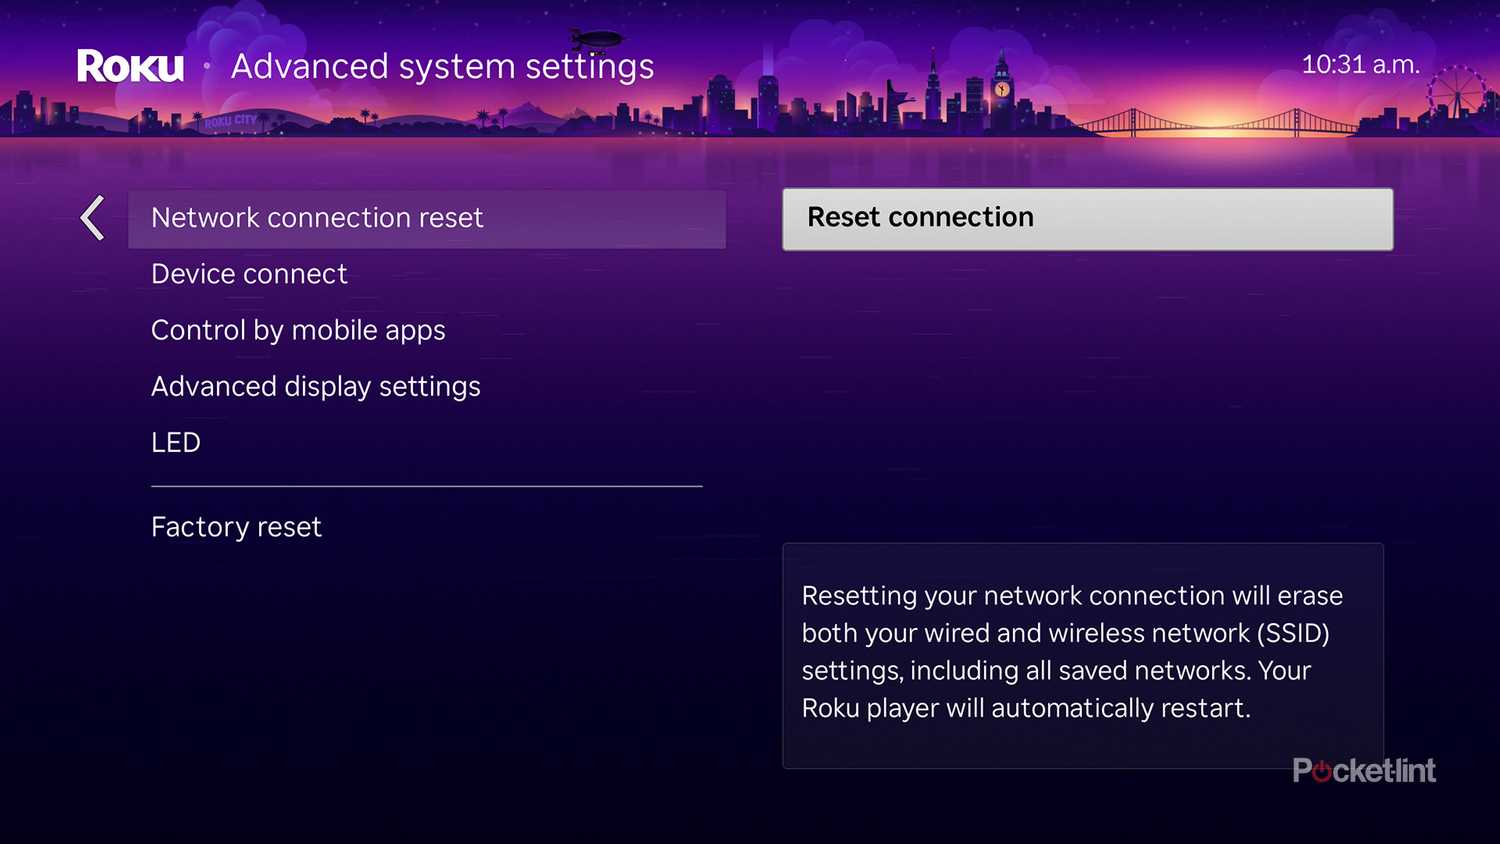Click the network reset description text
1500x844 pixels.
point(1072,652)
